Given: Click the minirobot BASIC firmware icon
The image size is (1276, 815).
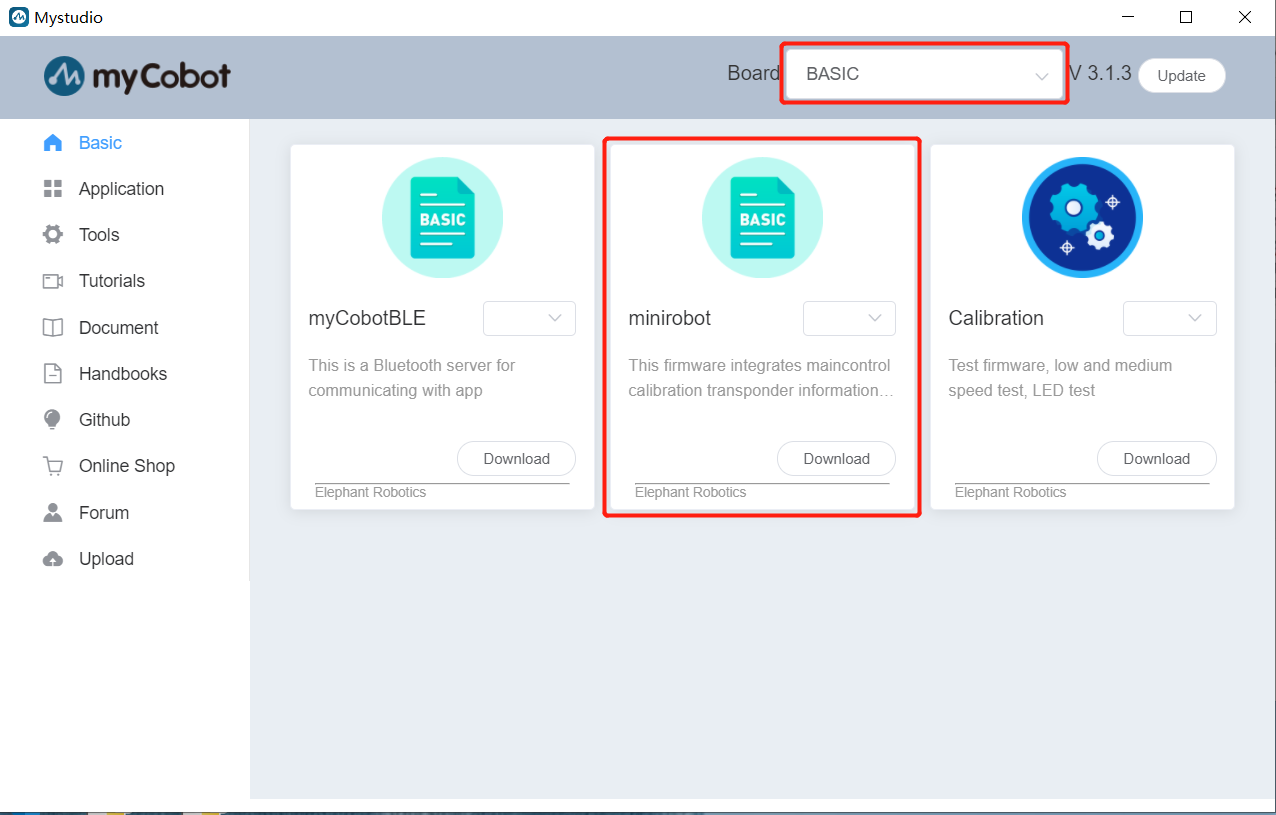Looking at the screenshot, I should tap(762, 217).
